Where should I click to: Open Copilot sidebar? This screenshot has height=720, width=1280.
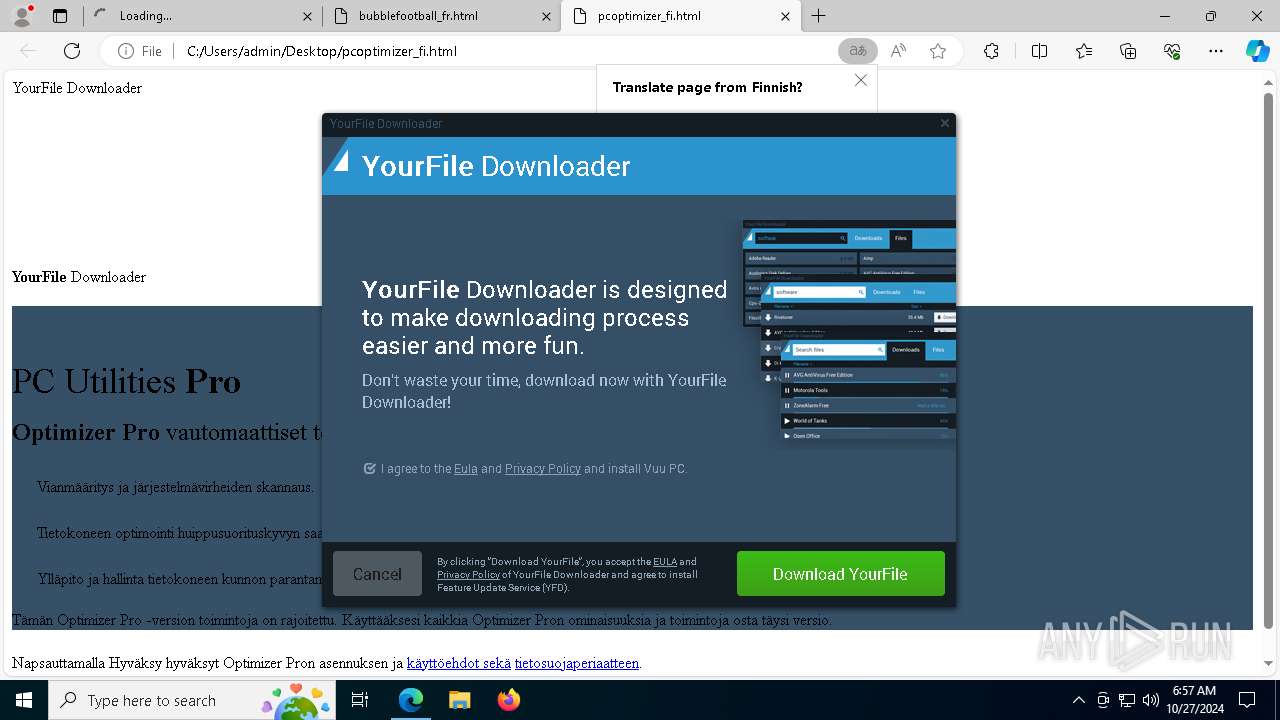tap(1257, 51)
